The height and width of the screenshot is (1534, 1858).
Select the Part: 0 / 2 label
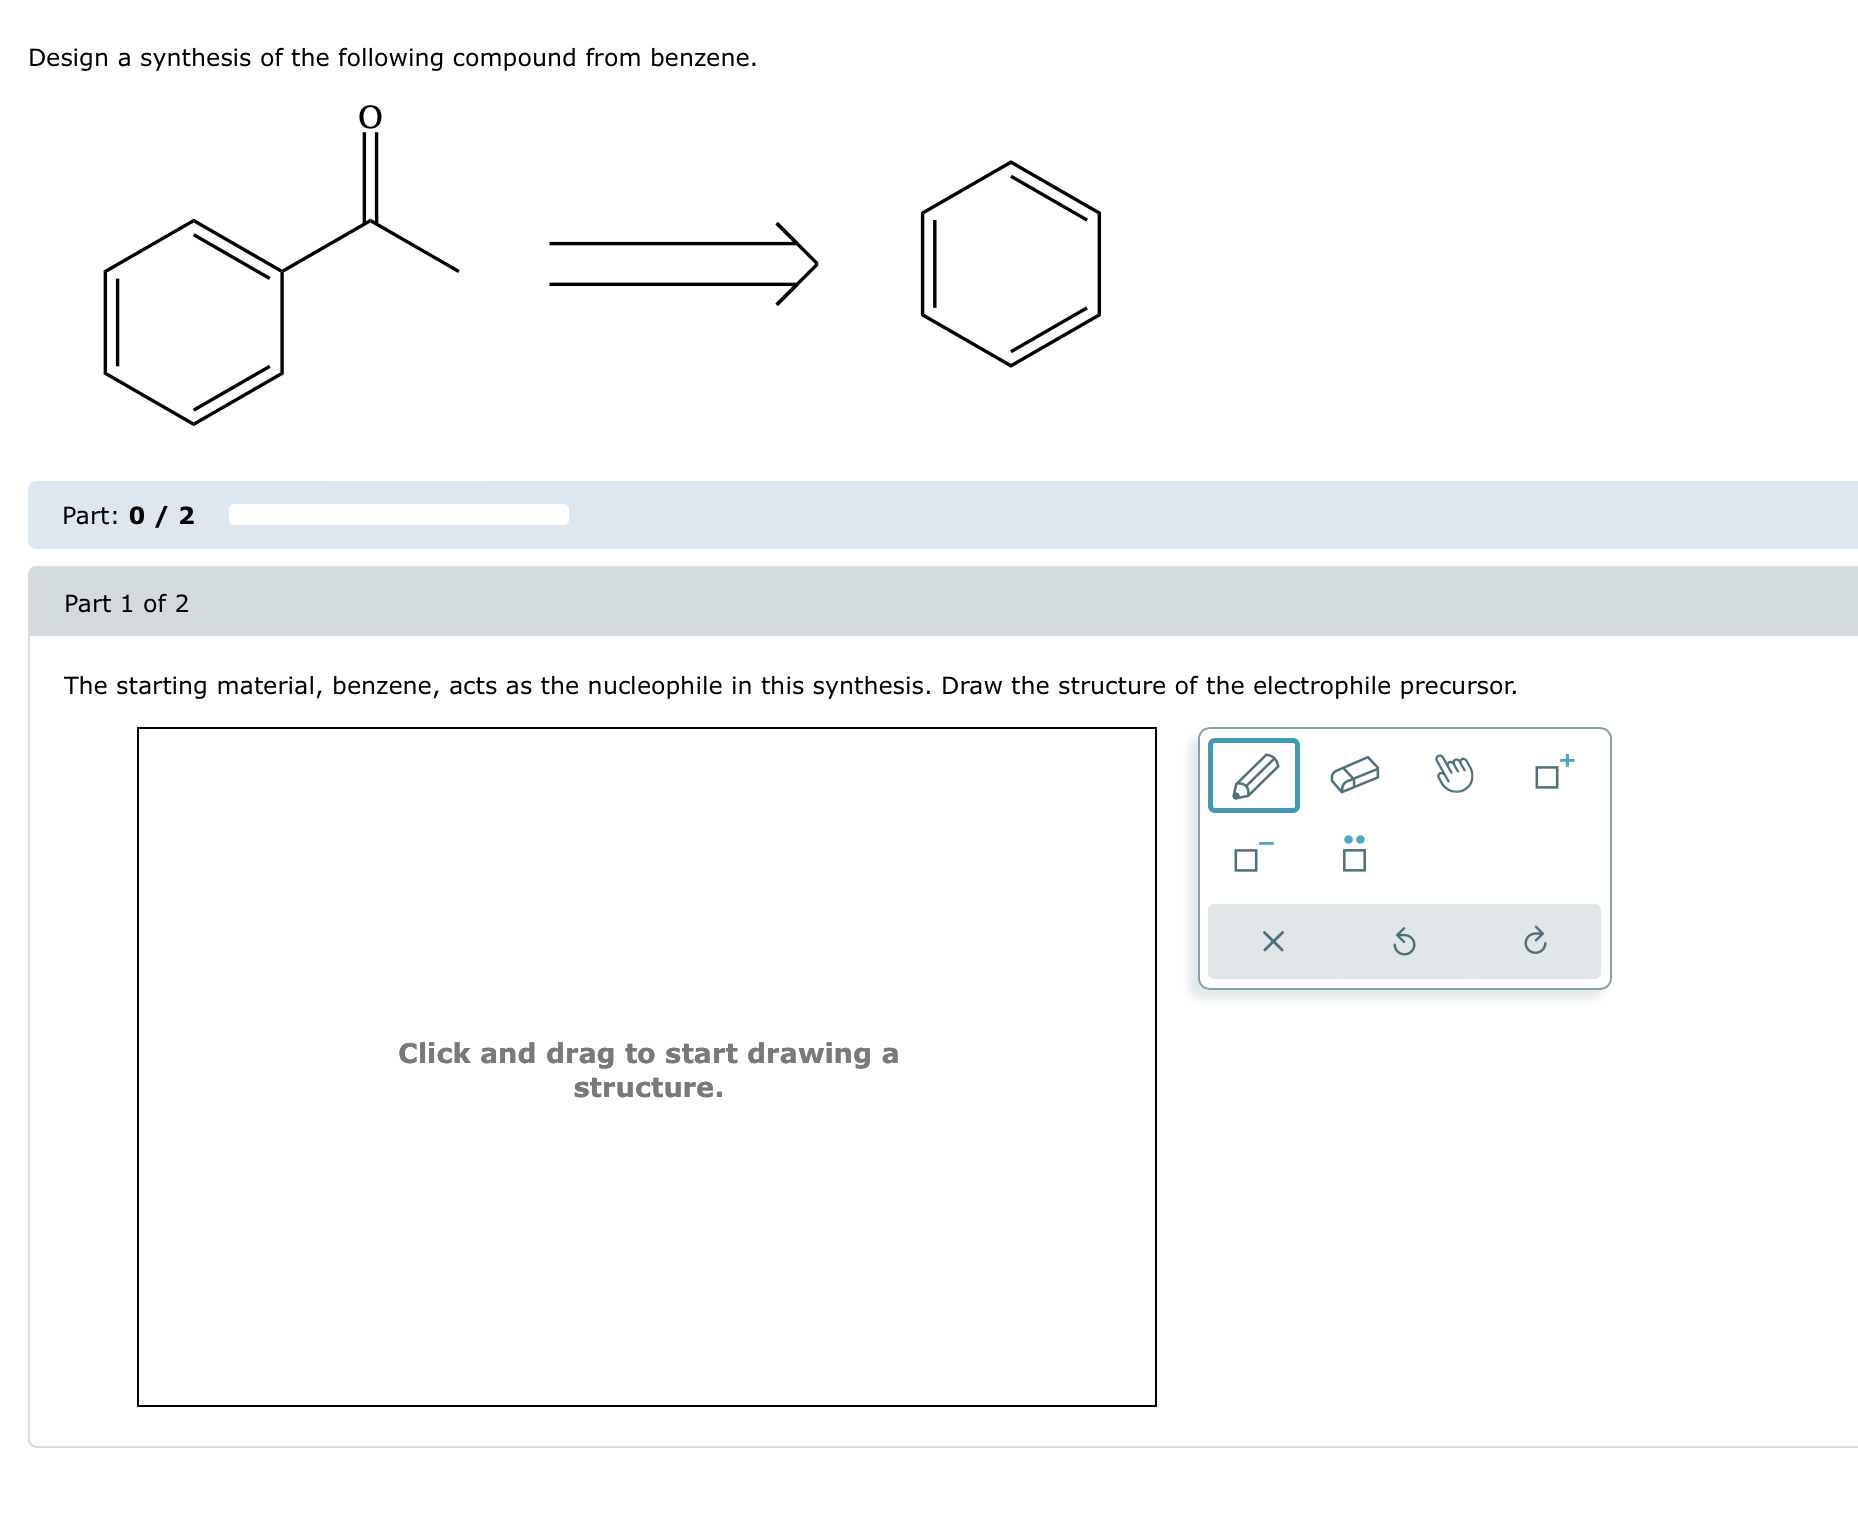tap(126, 516)
